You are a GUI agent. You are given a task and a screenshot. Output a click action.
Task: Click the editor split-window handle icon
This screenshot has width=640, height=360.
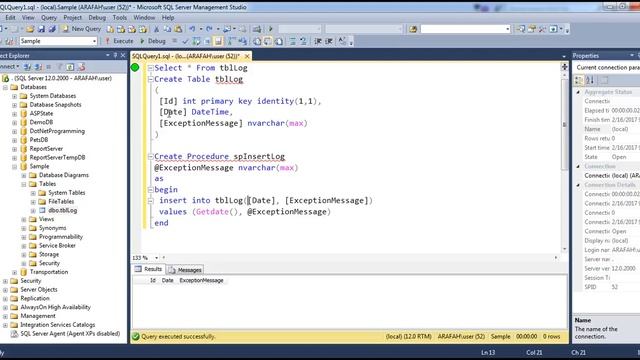(x=564, y=67)
